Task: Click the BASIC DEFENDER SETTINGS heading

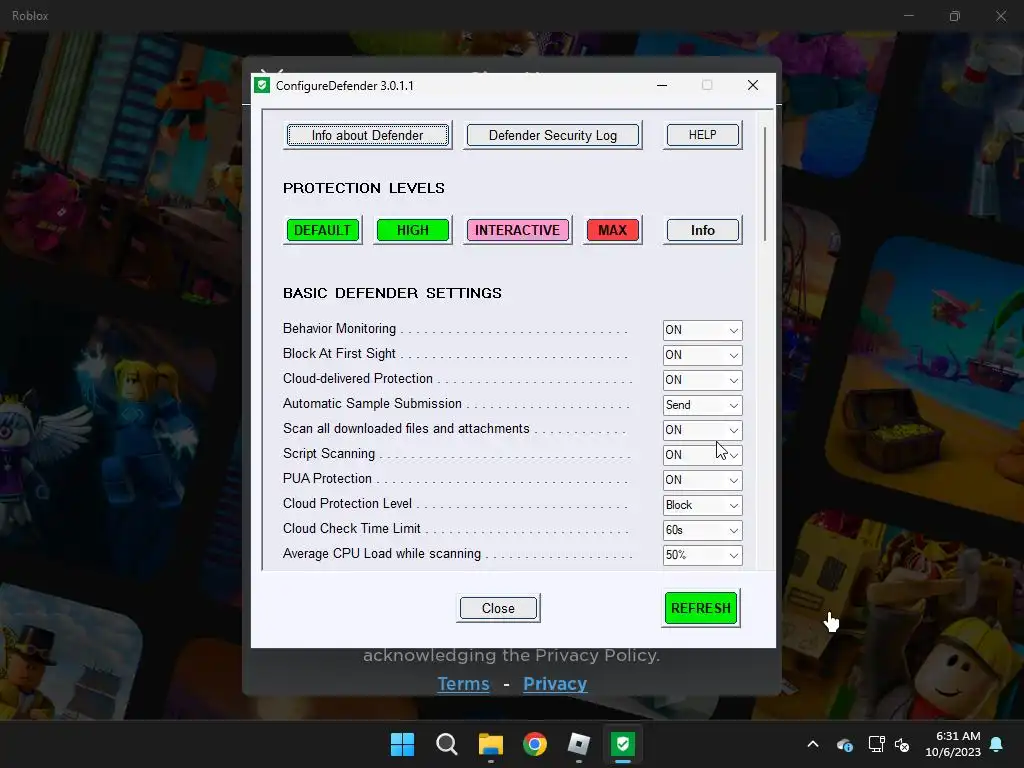Action: pyautogui.click(x=392, y=293)
